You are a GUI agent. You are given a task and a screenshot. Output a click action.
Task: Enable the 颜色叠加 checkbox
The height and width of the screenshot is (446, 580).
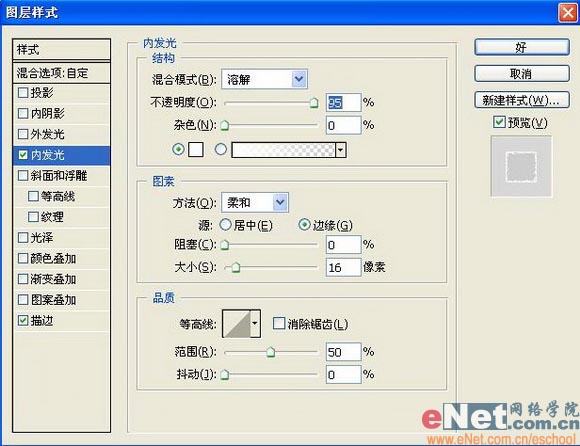[x=23, y=258]
